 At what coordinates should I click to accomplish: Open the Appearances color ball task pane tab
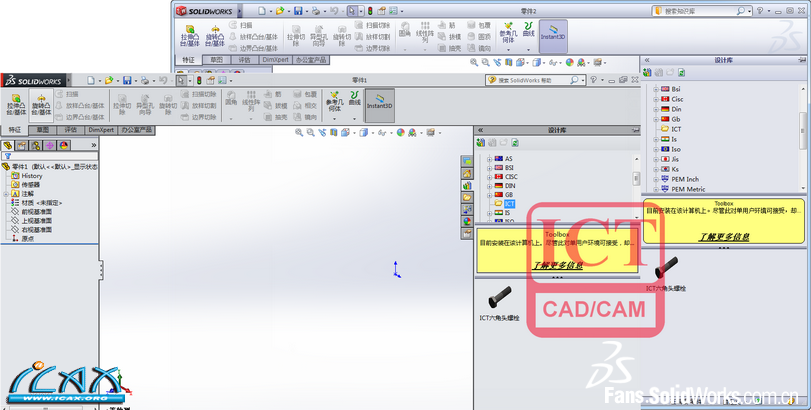[467, 221]
